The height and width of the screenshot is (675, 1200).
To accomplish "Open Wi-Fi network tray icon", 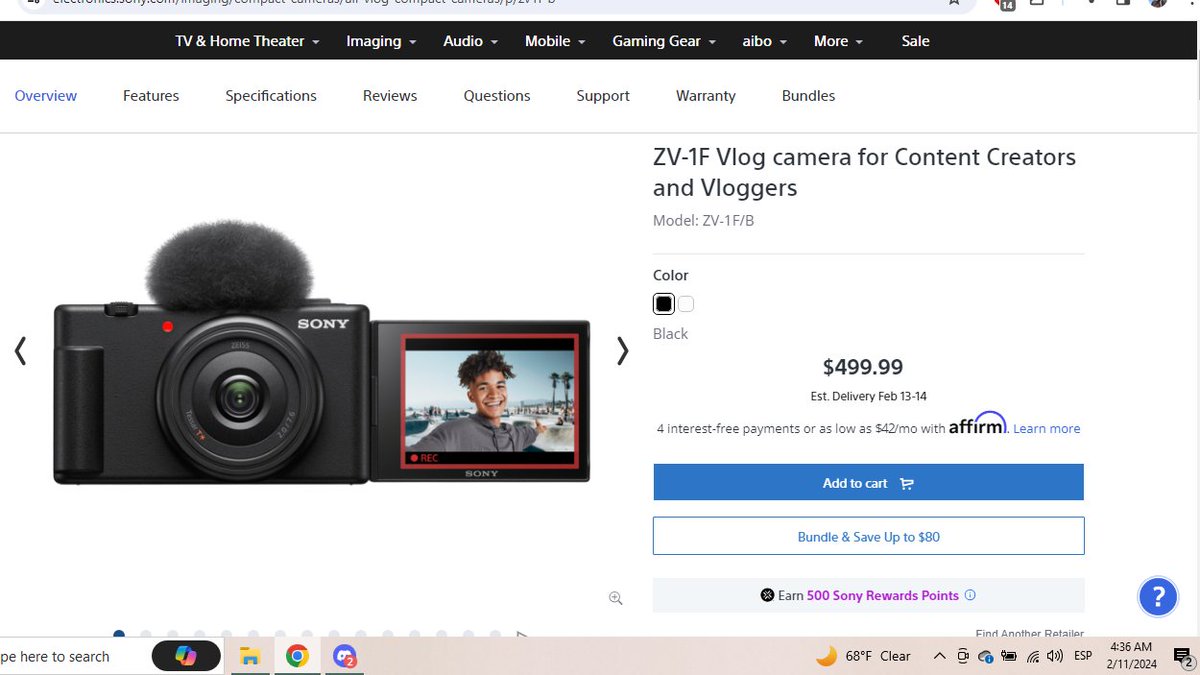I will 1032,656.
